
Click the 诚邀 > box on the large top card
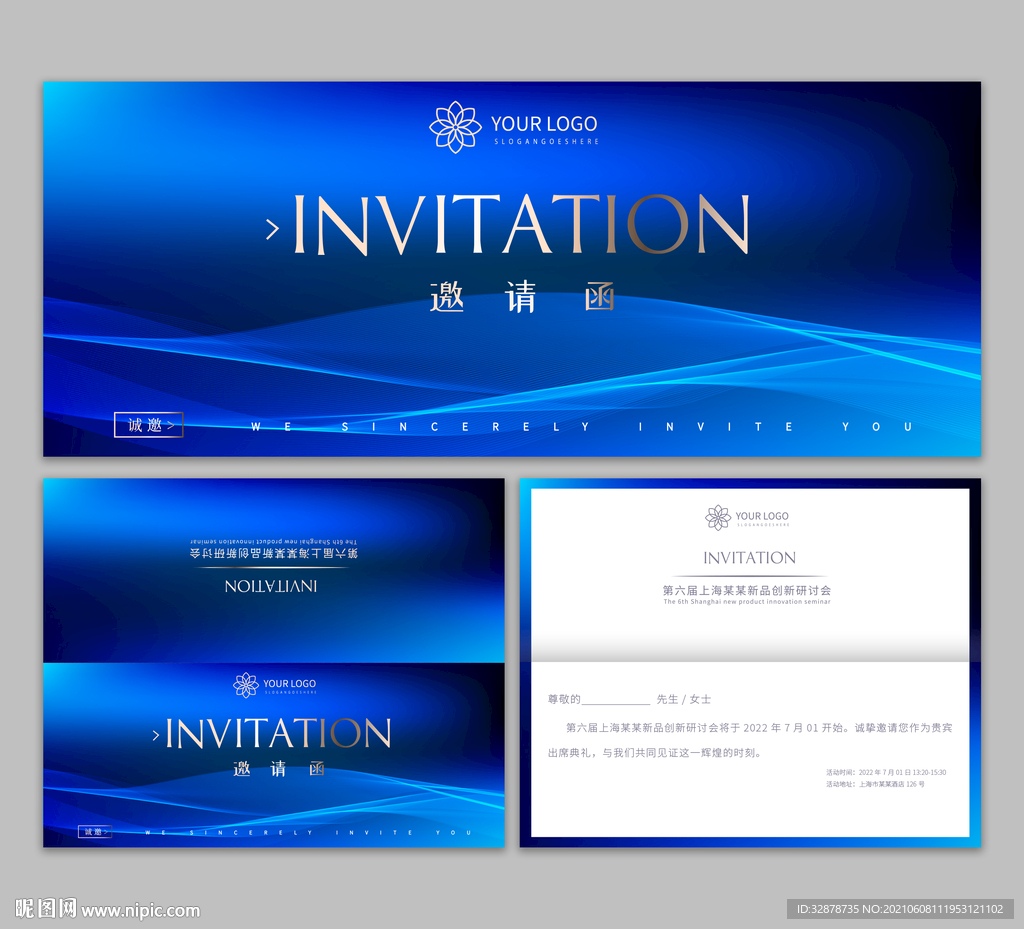tap(149, 425)
